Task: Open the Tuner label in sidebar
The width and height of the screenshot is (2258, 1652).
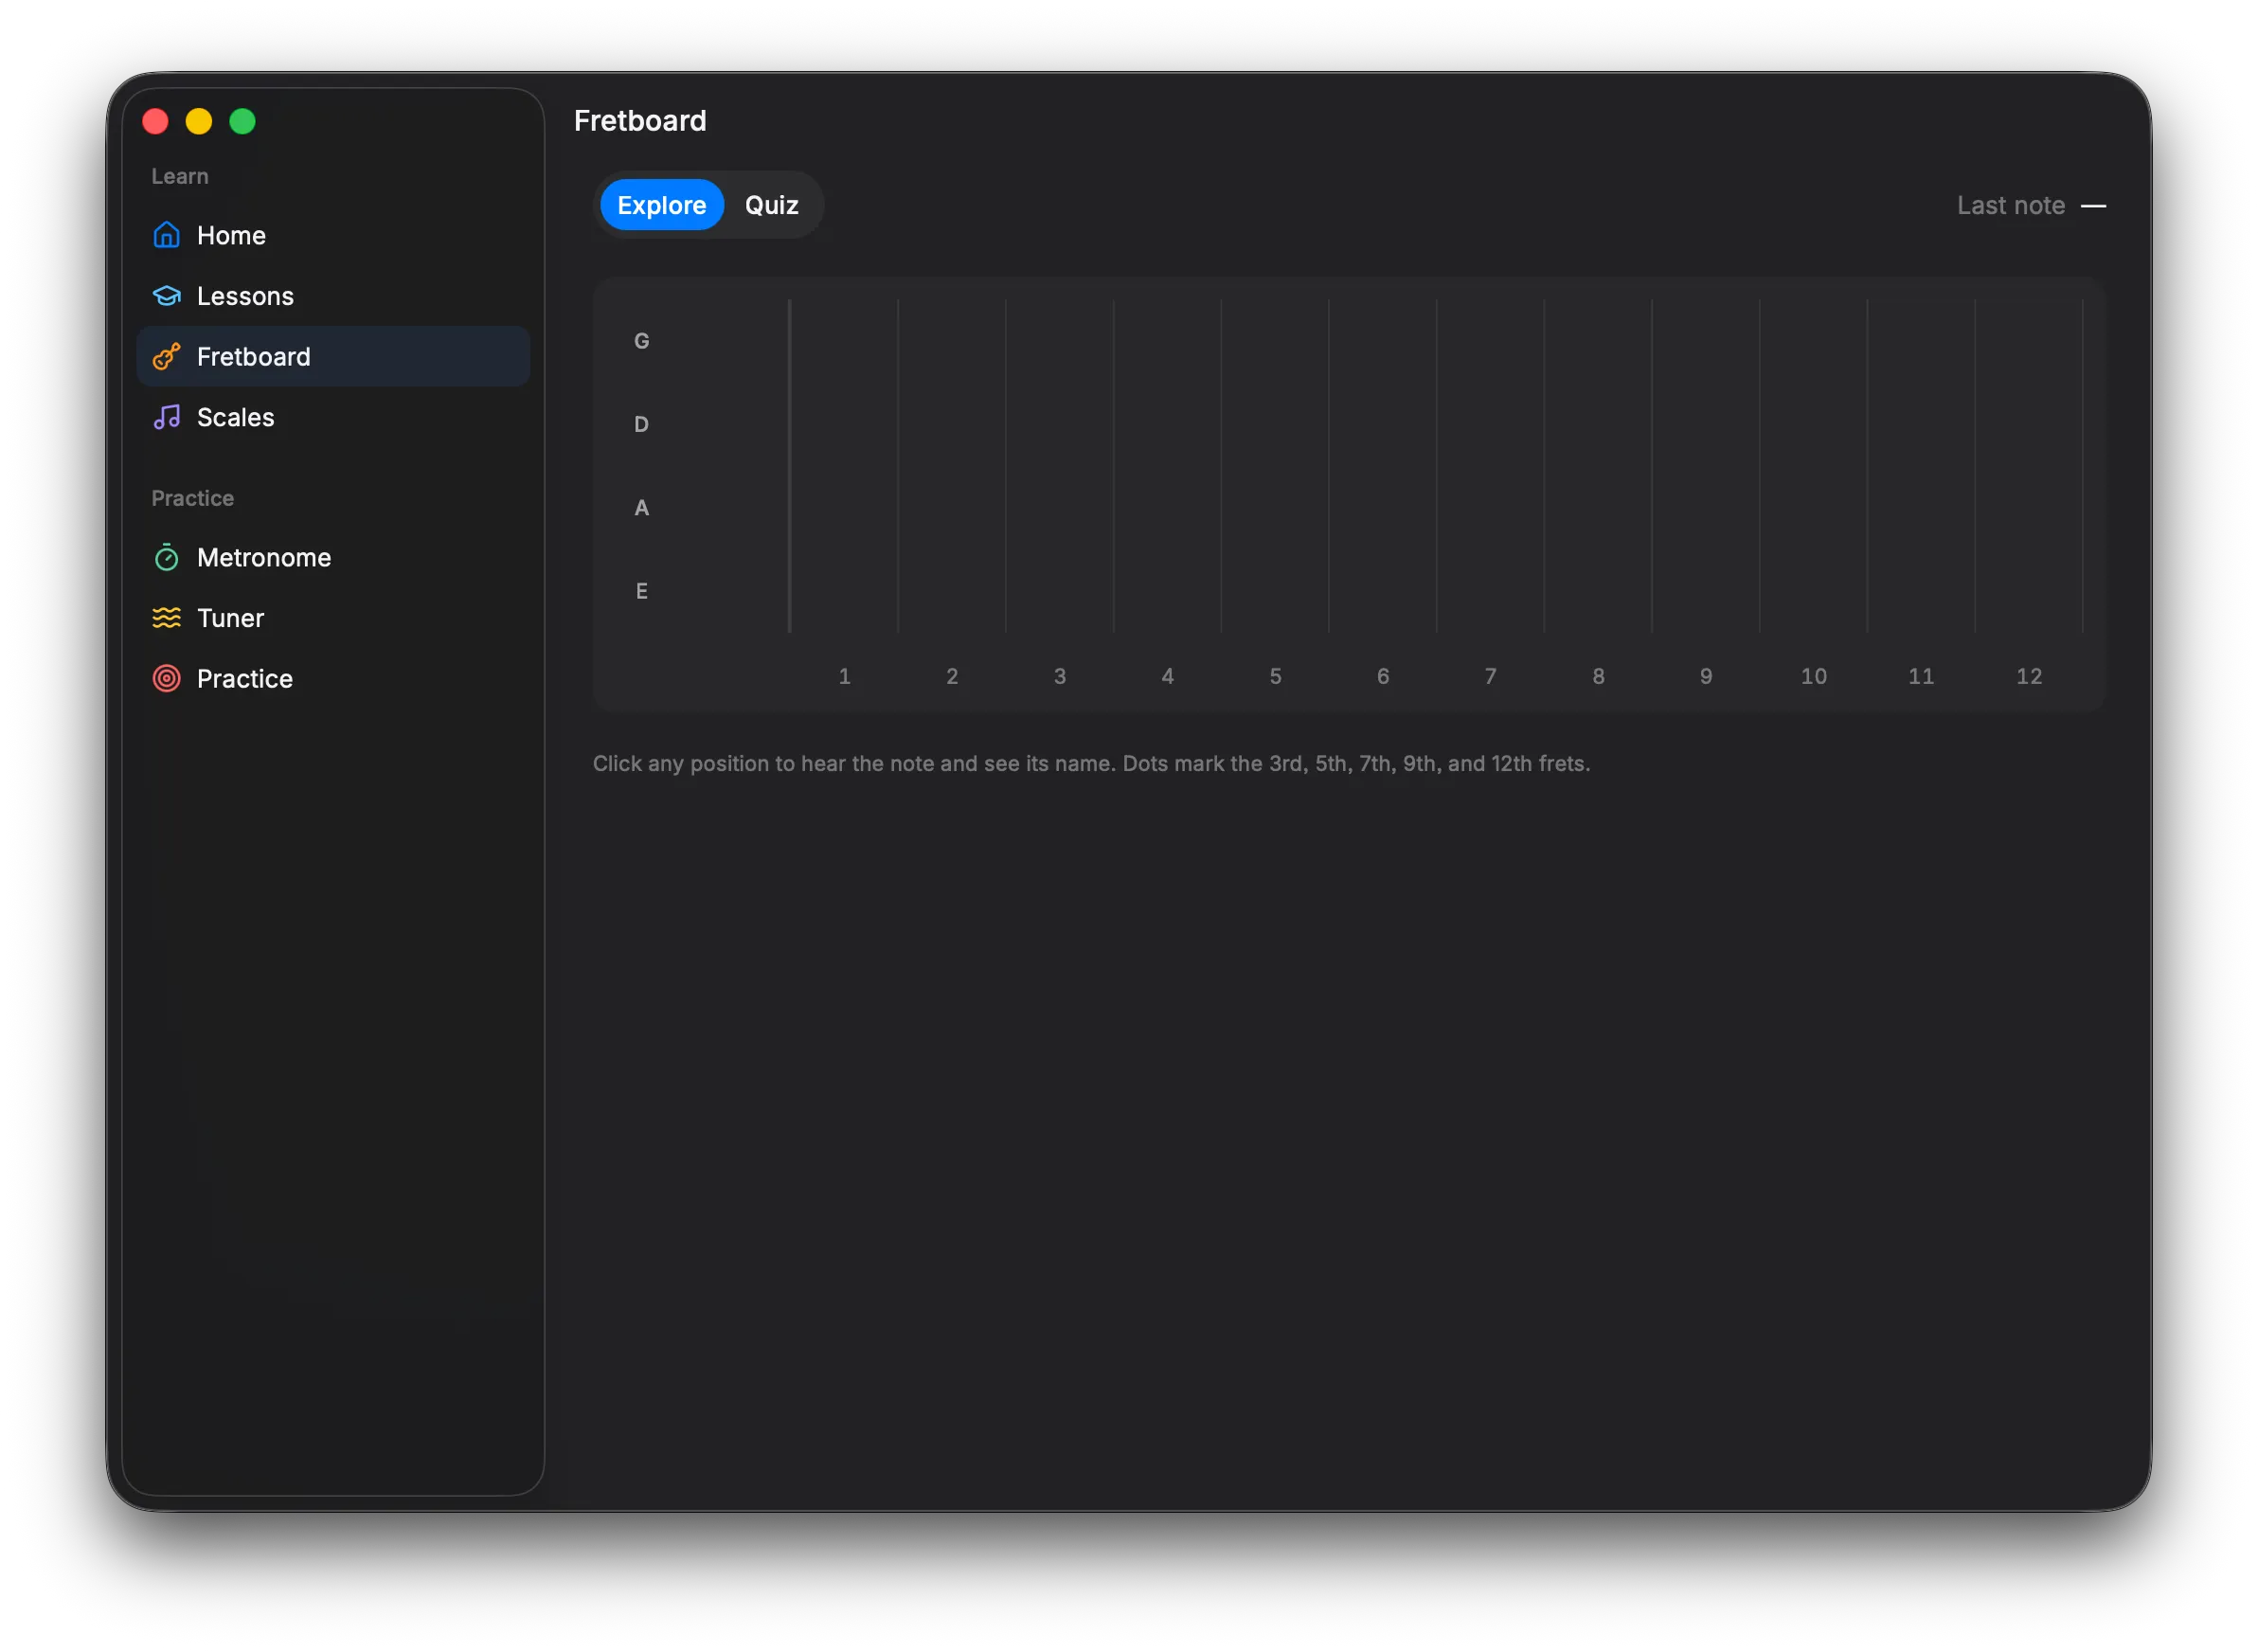Action: (231, 619)
